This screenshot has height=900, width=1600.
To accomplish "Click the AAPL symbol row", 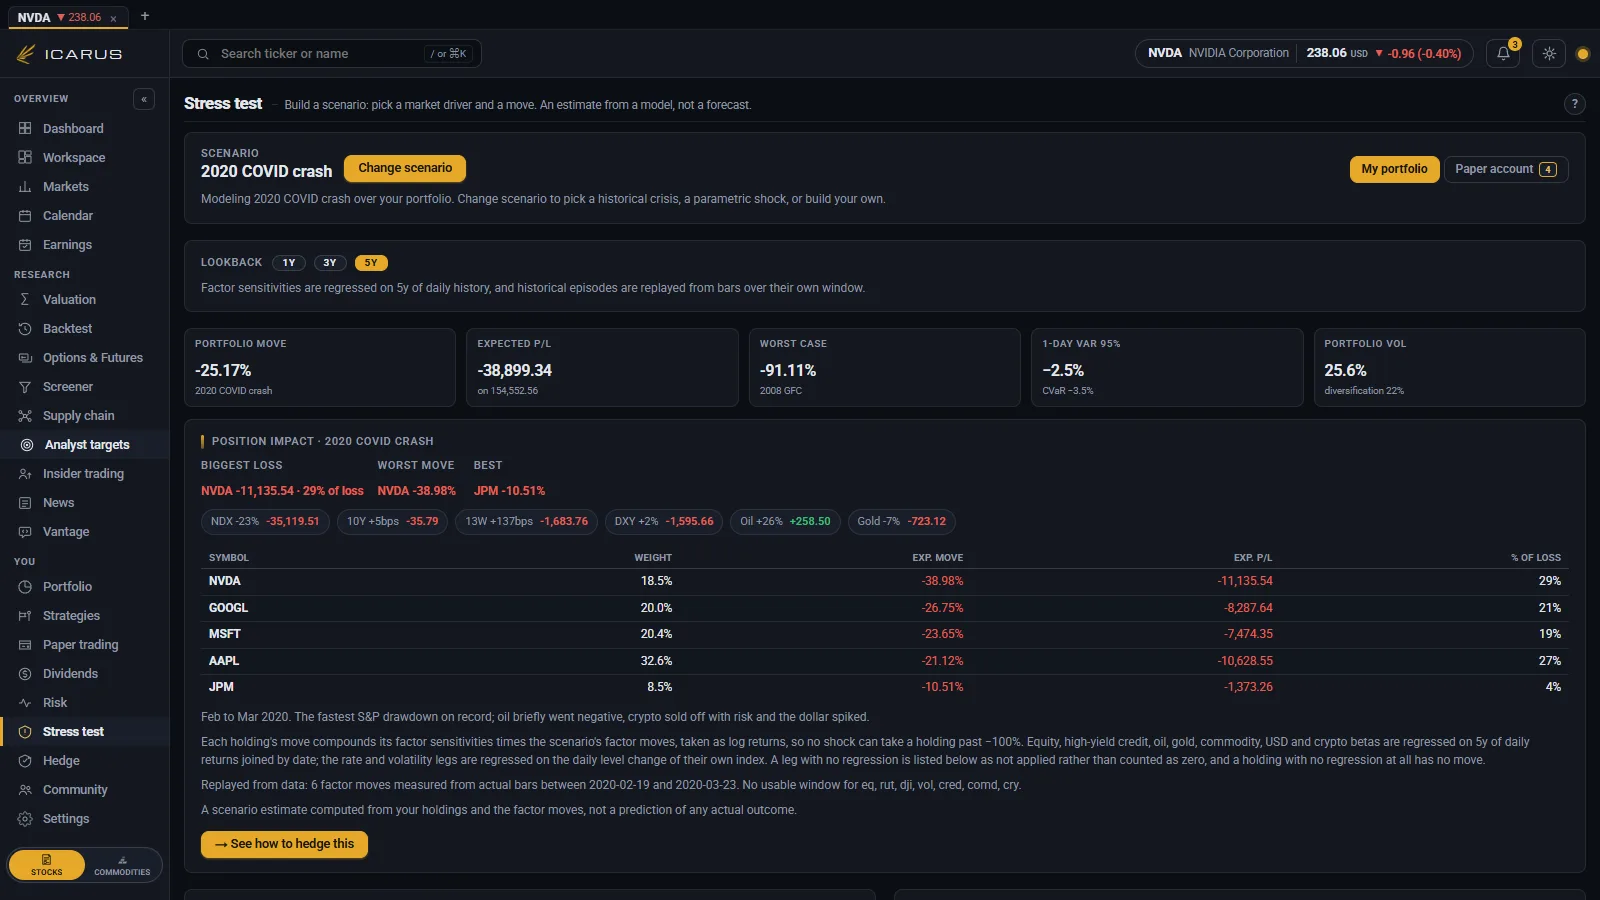I will 884,661.
